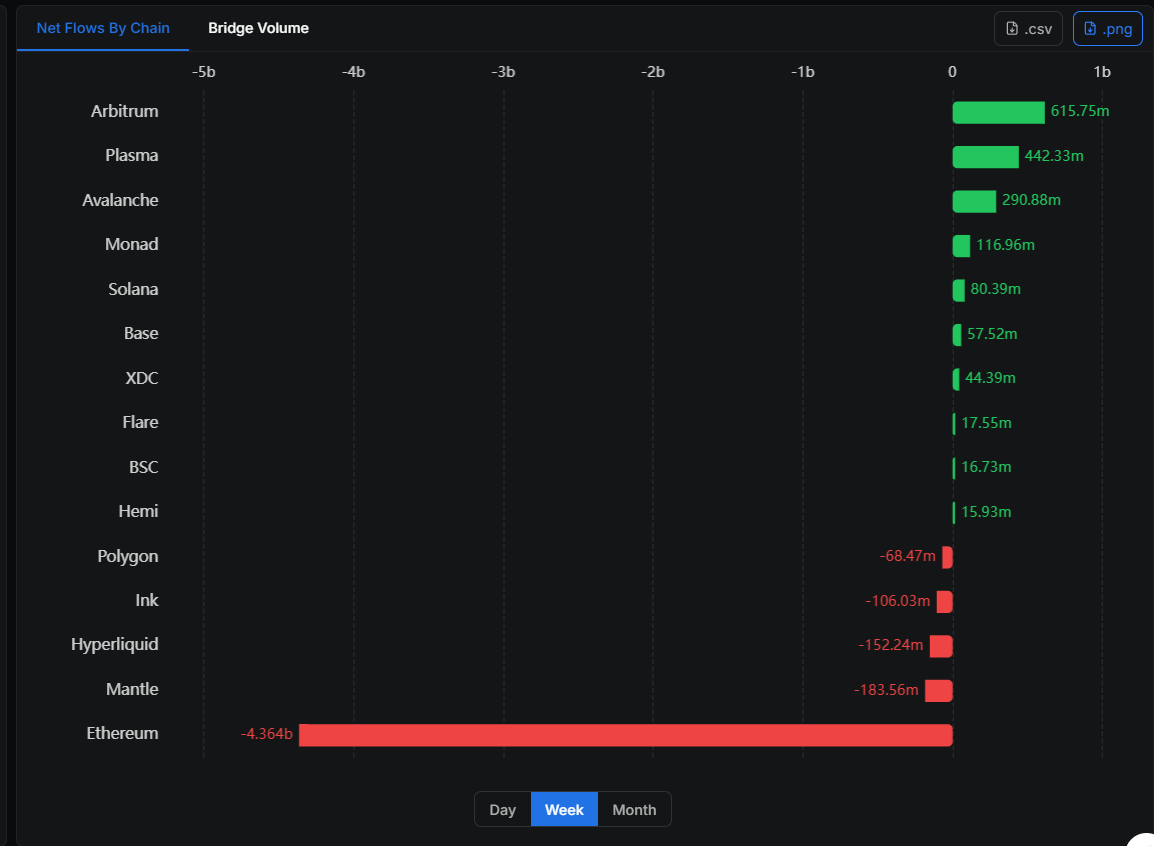Switch to Bridge Volume tab
1154x846 pixels.
coord(258,28)
